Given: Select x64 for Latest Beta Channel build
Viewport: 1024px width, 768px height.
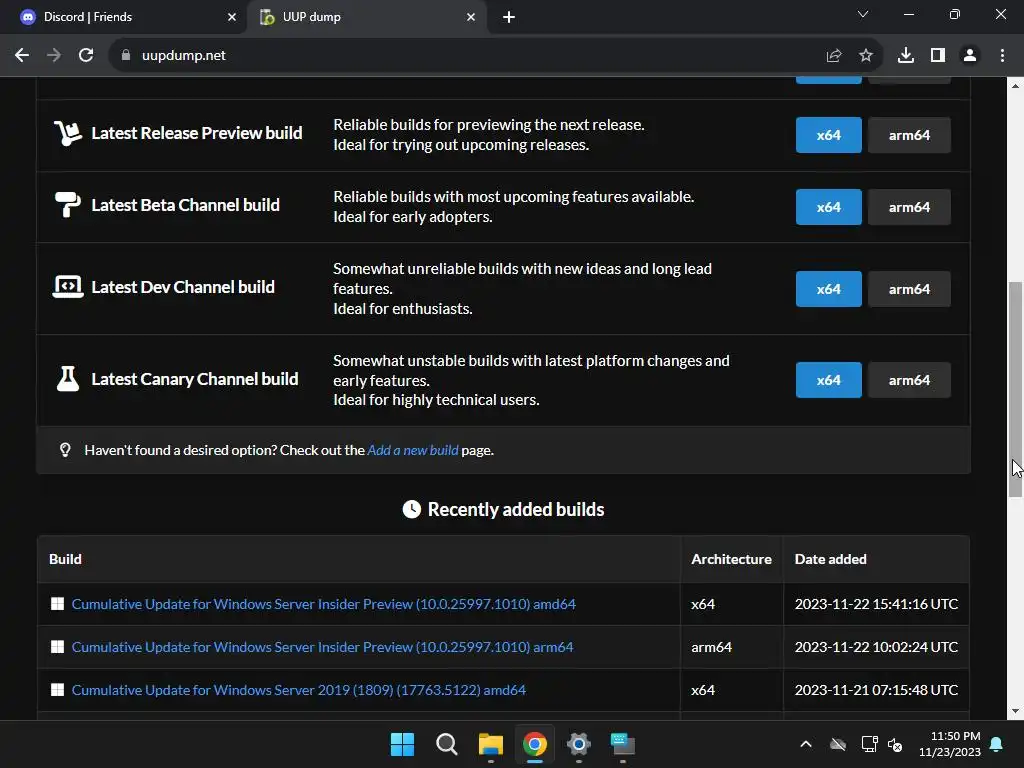Looking at the screenshot, I should (x=828, y=207).
